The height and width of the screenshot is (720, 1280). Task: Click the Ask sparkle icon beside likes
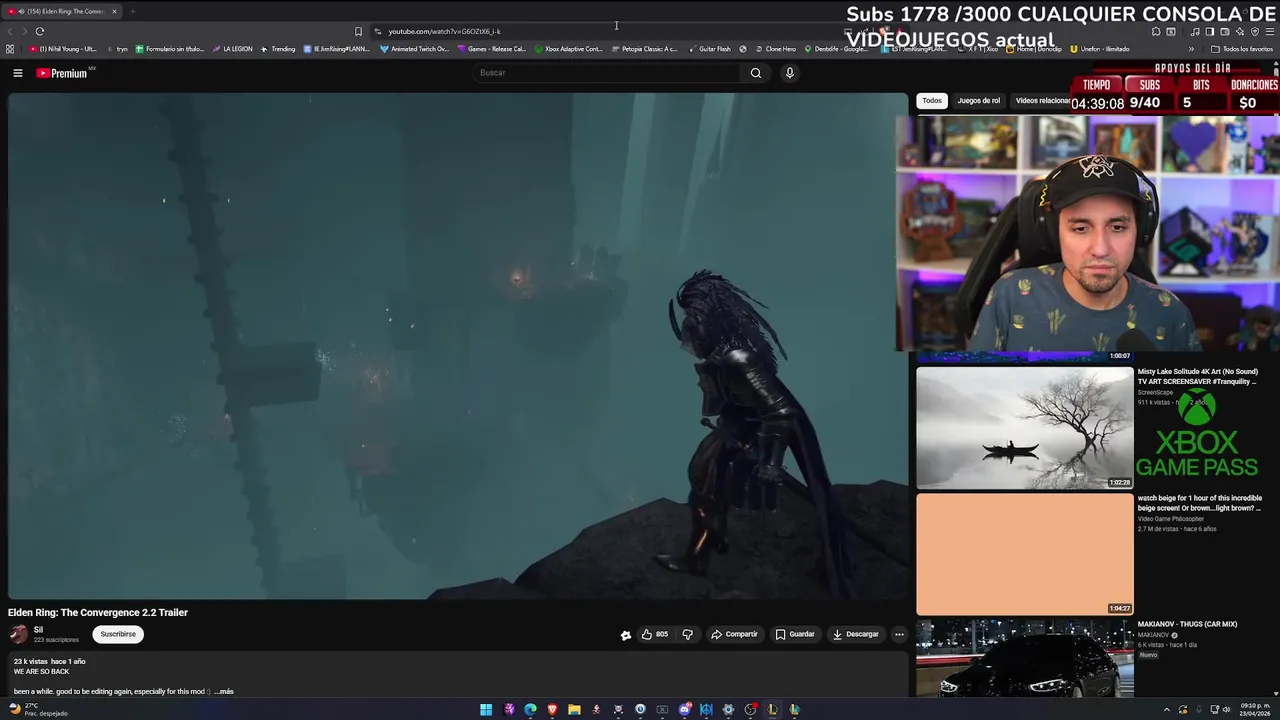(626, 634)
